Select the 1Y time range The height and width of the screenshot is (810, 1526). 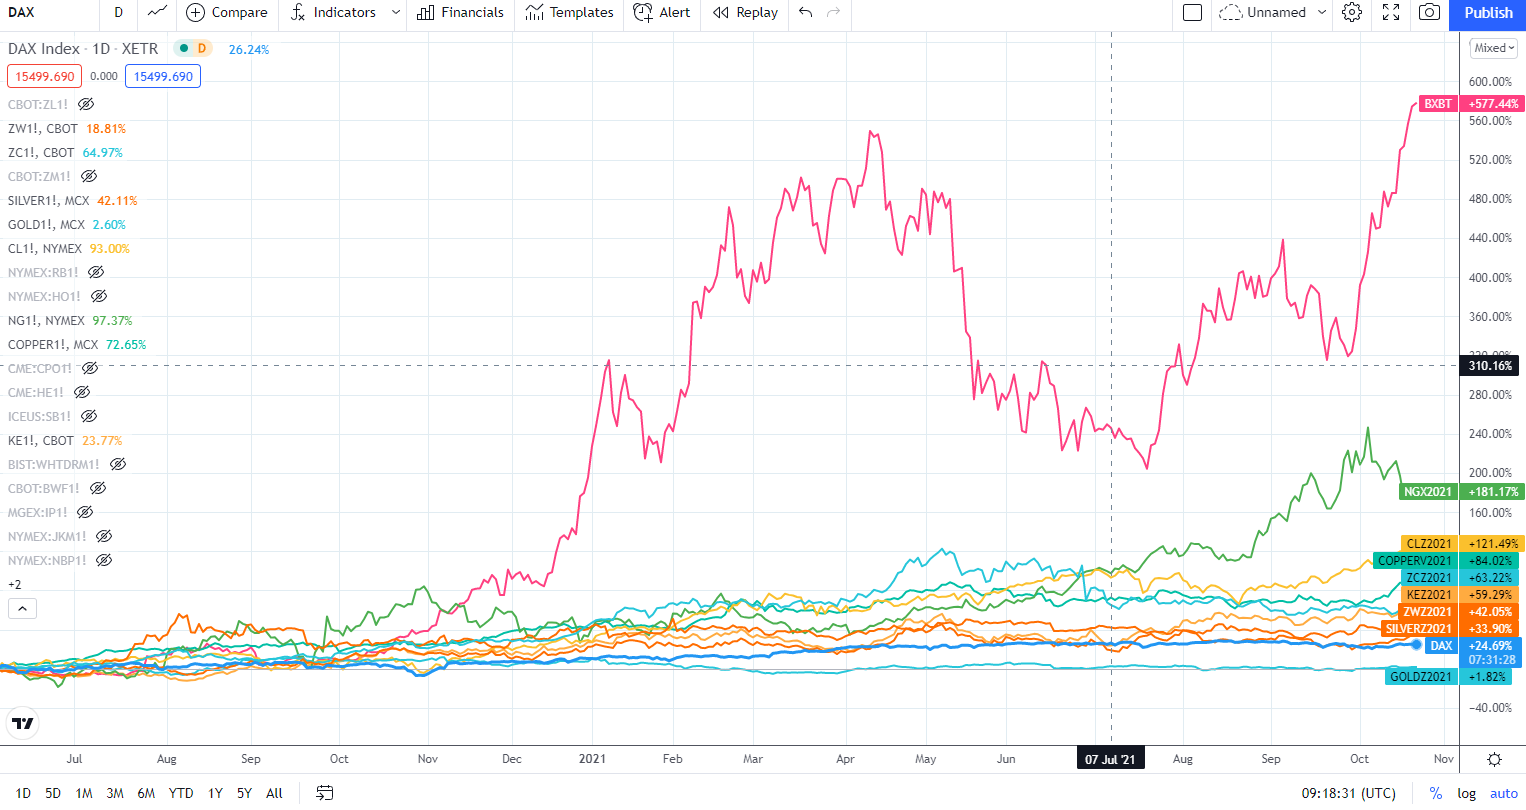click(215, 793)
